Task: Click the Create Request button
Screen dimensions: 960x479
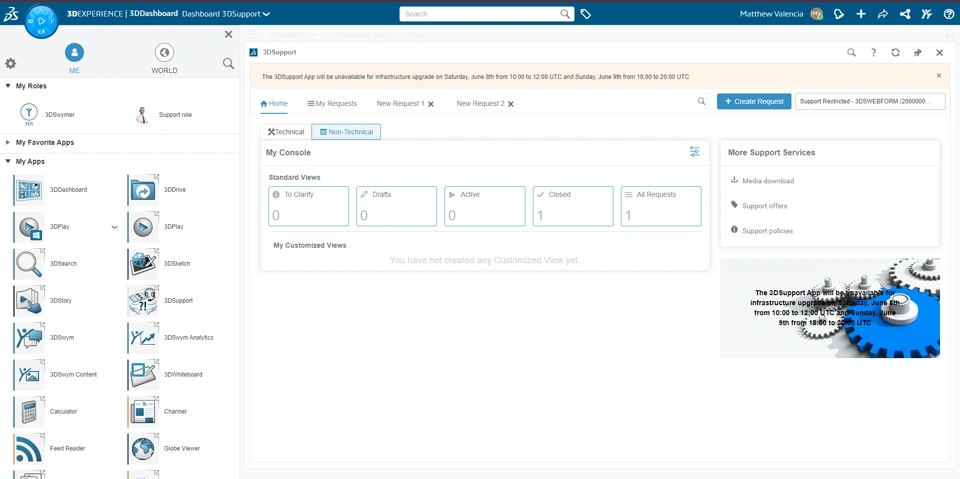Action: point(754,102)
